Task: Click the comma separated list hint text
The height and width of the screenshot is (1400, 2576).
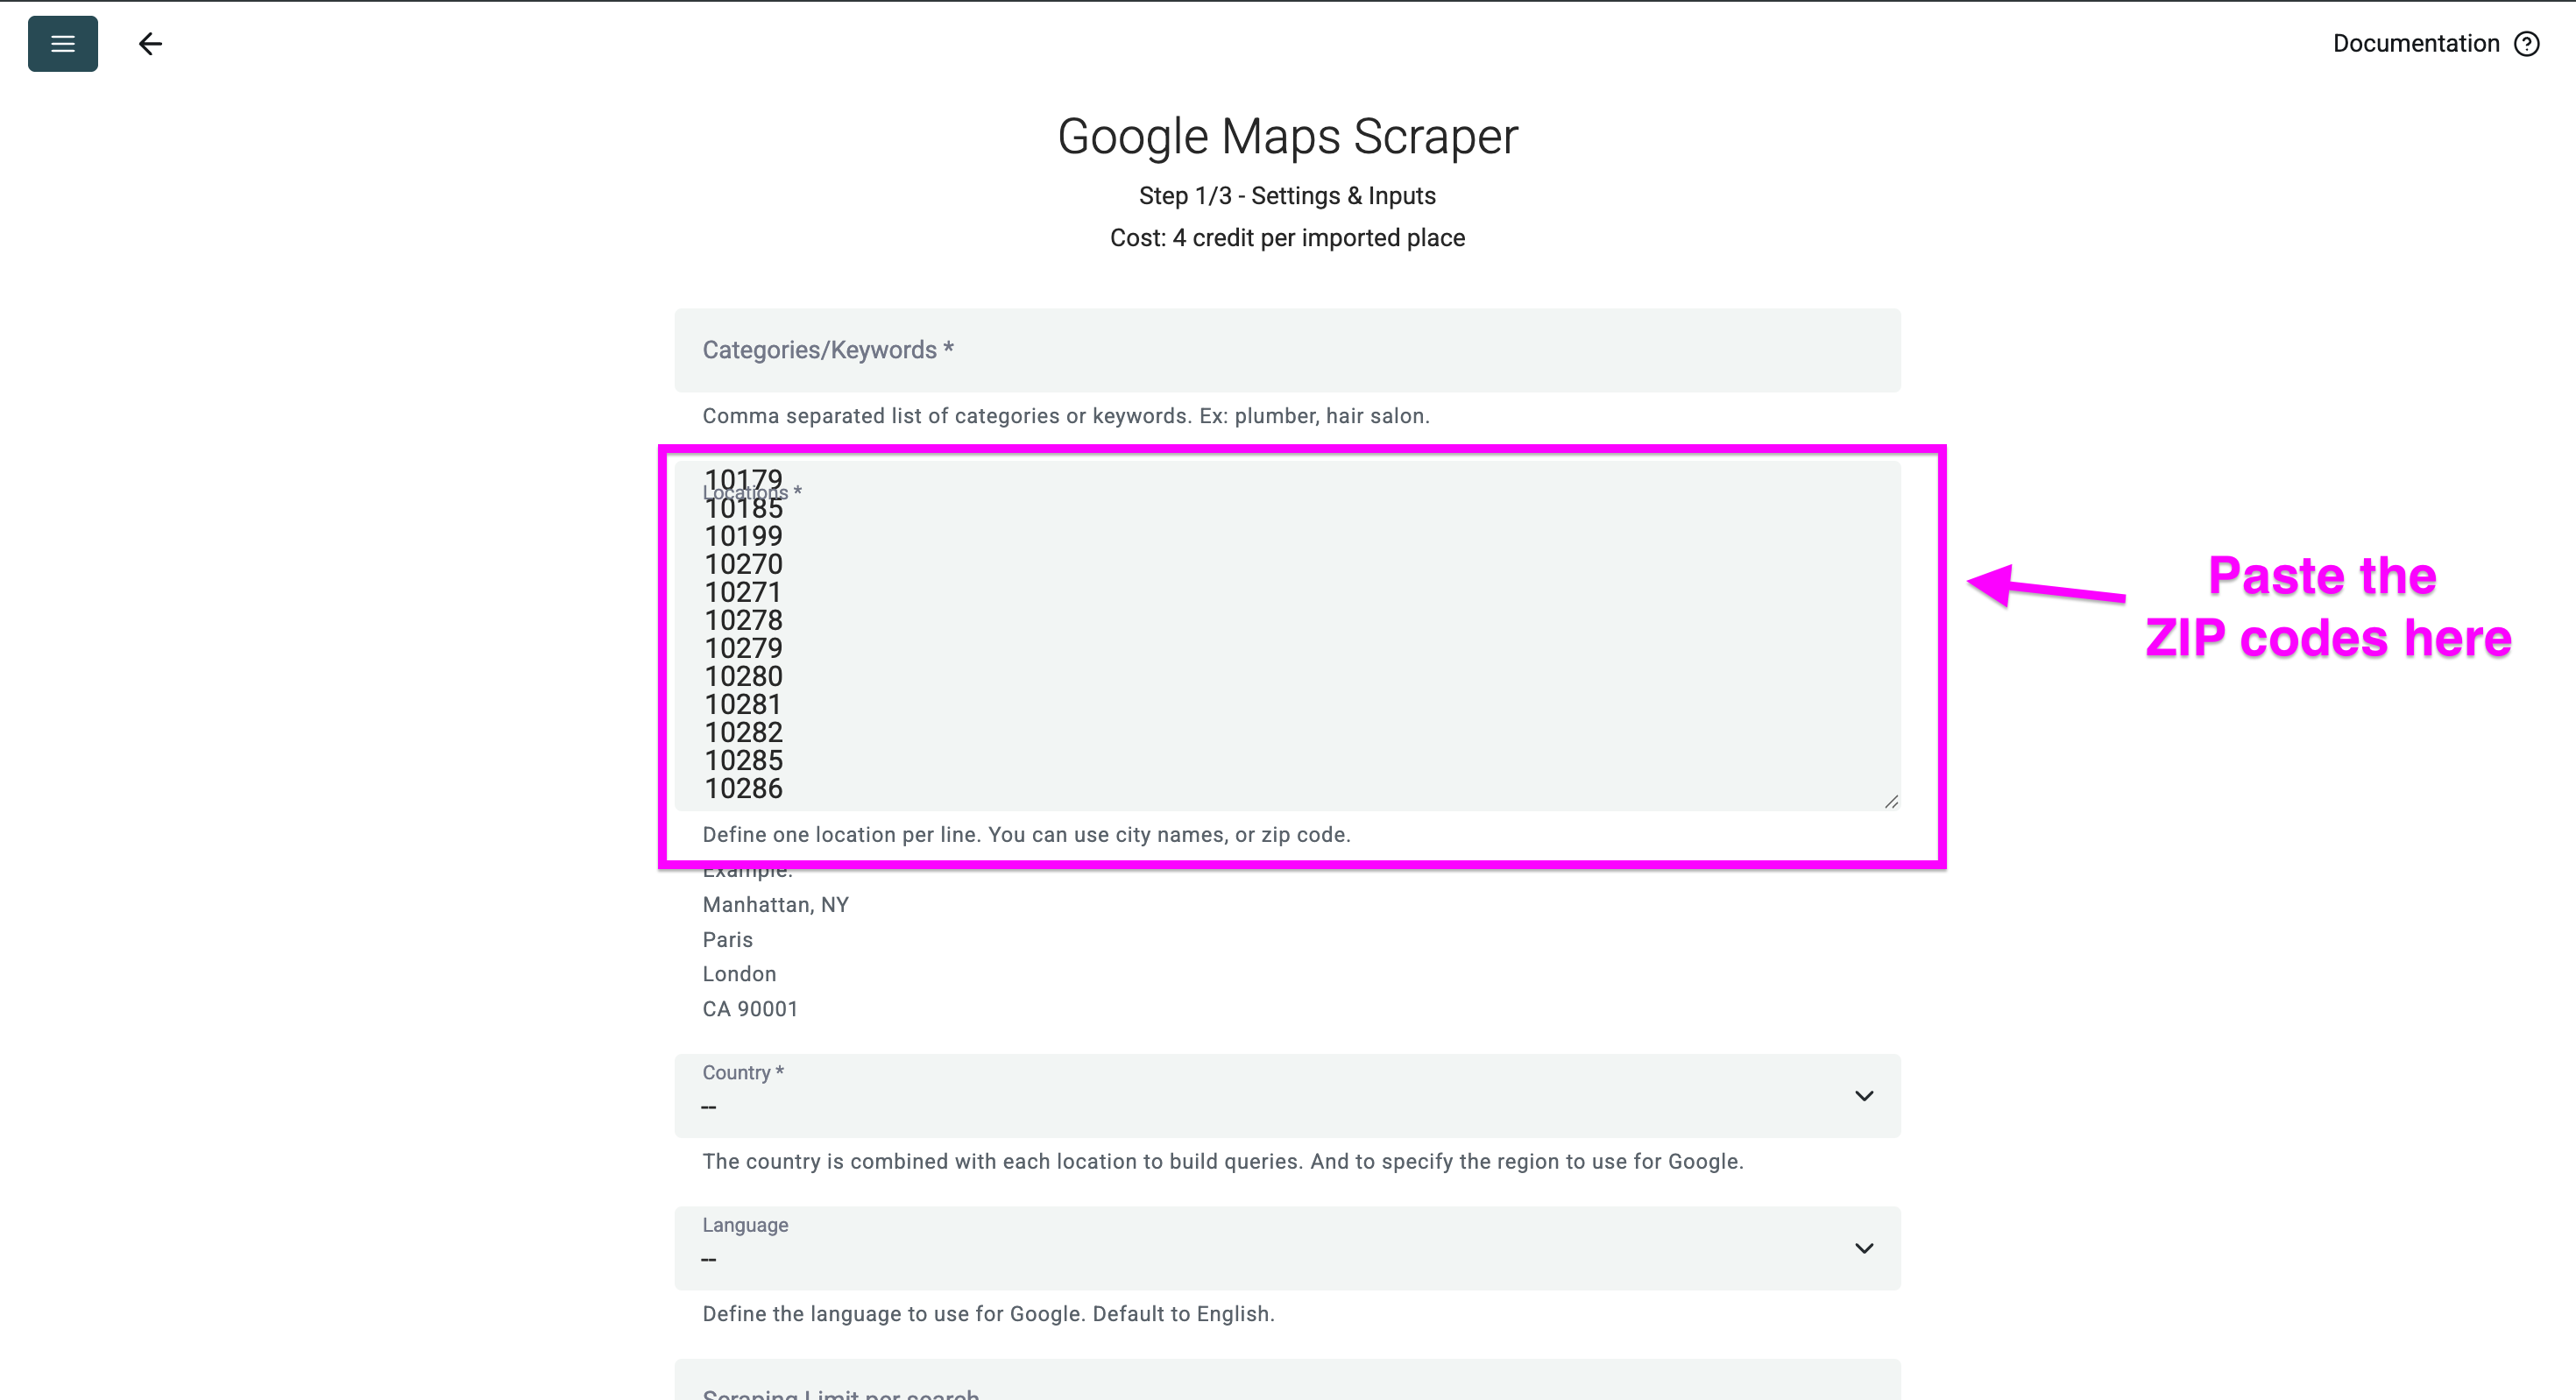Action: tap(1066, 416)
